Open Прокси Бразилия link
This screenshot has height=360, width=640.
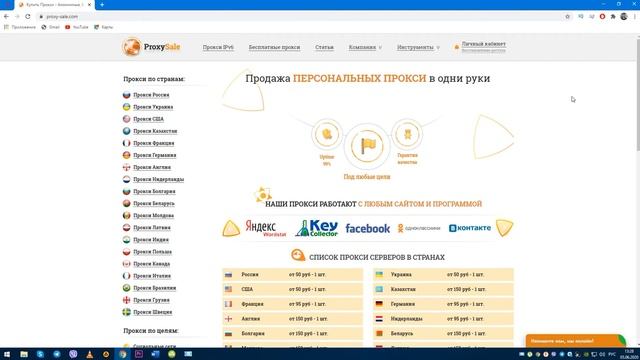[x=155, y=288]
